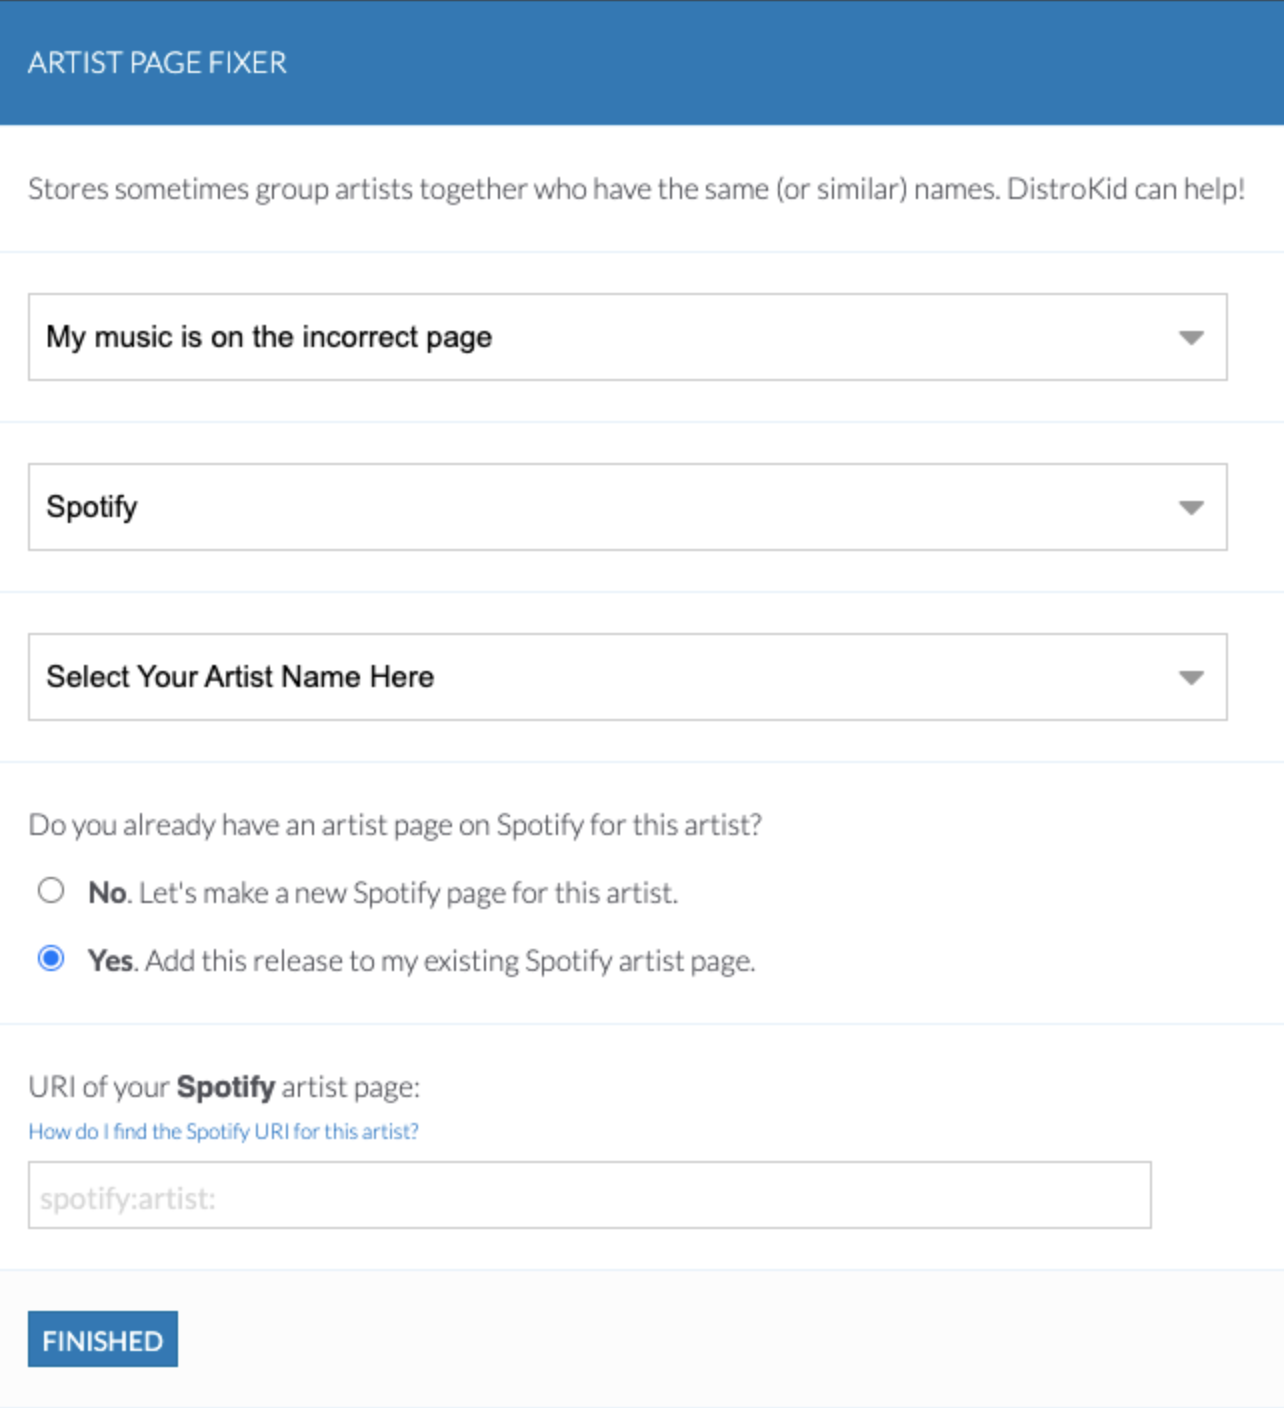This screenshot has height=1408, width=1284.
Task: Select Yes to add release to existing page
Action: 52,959
